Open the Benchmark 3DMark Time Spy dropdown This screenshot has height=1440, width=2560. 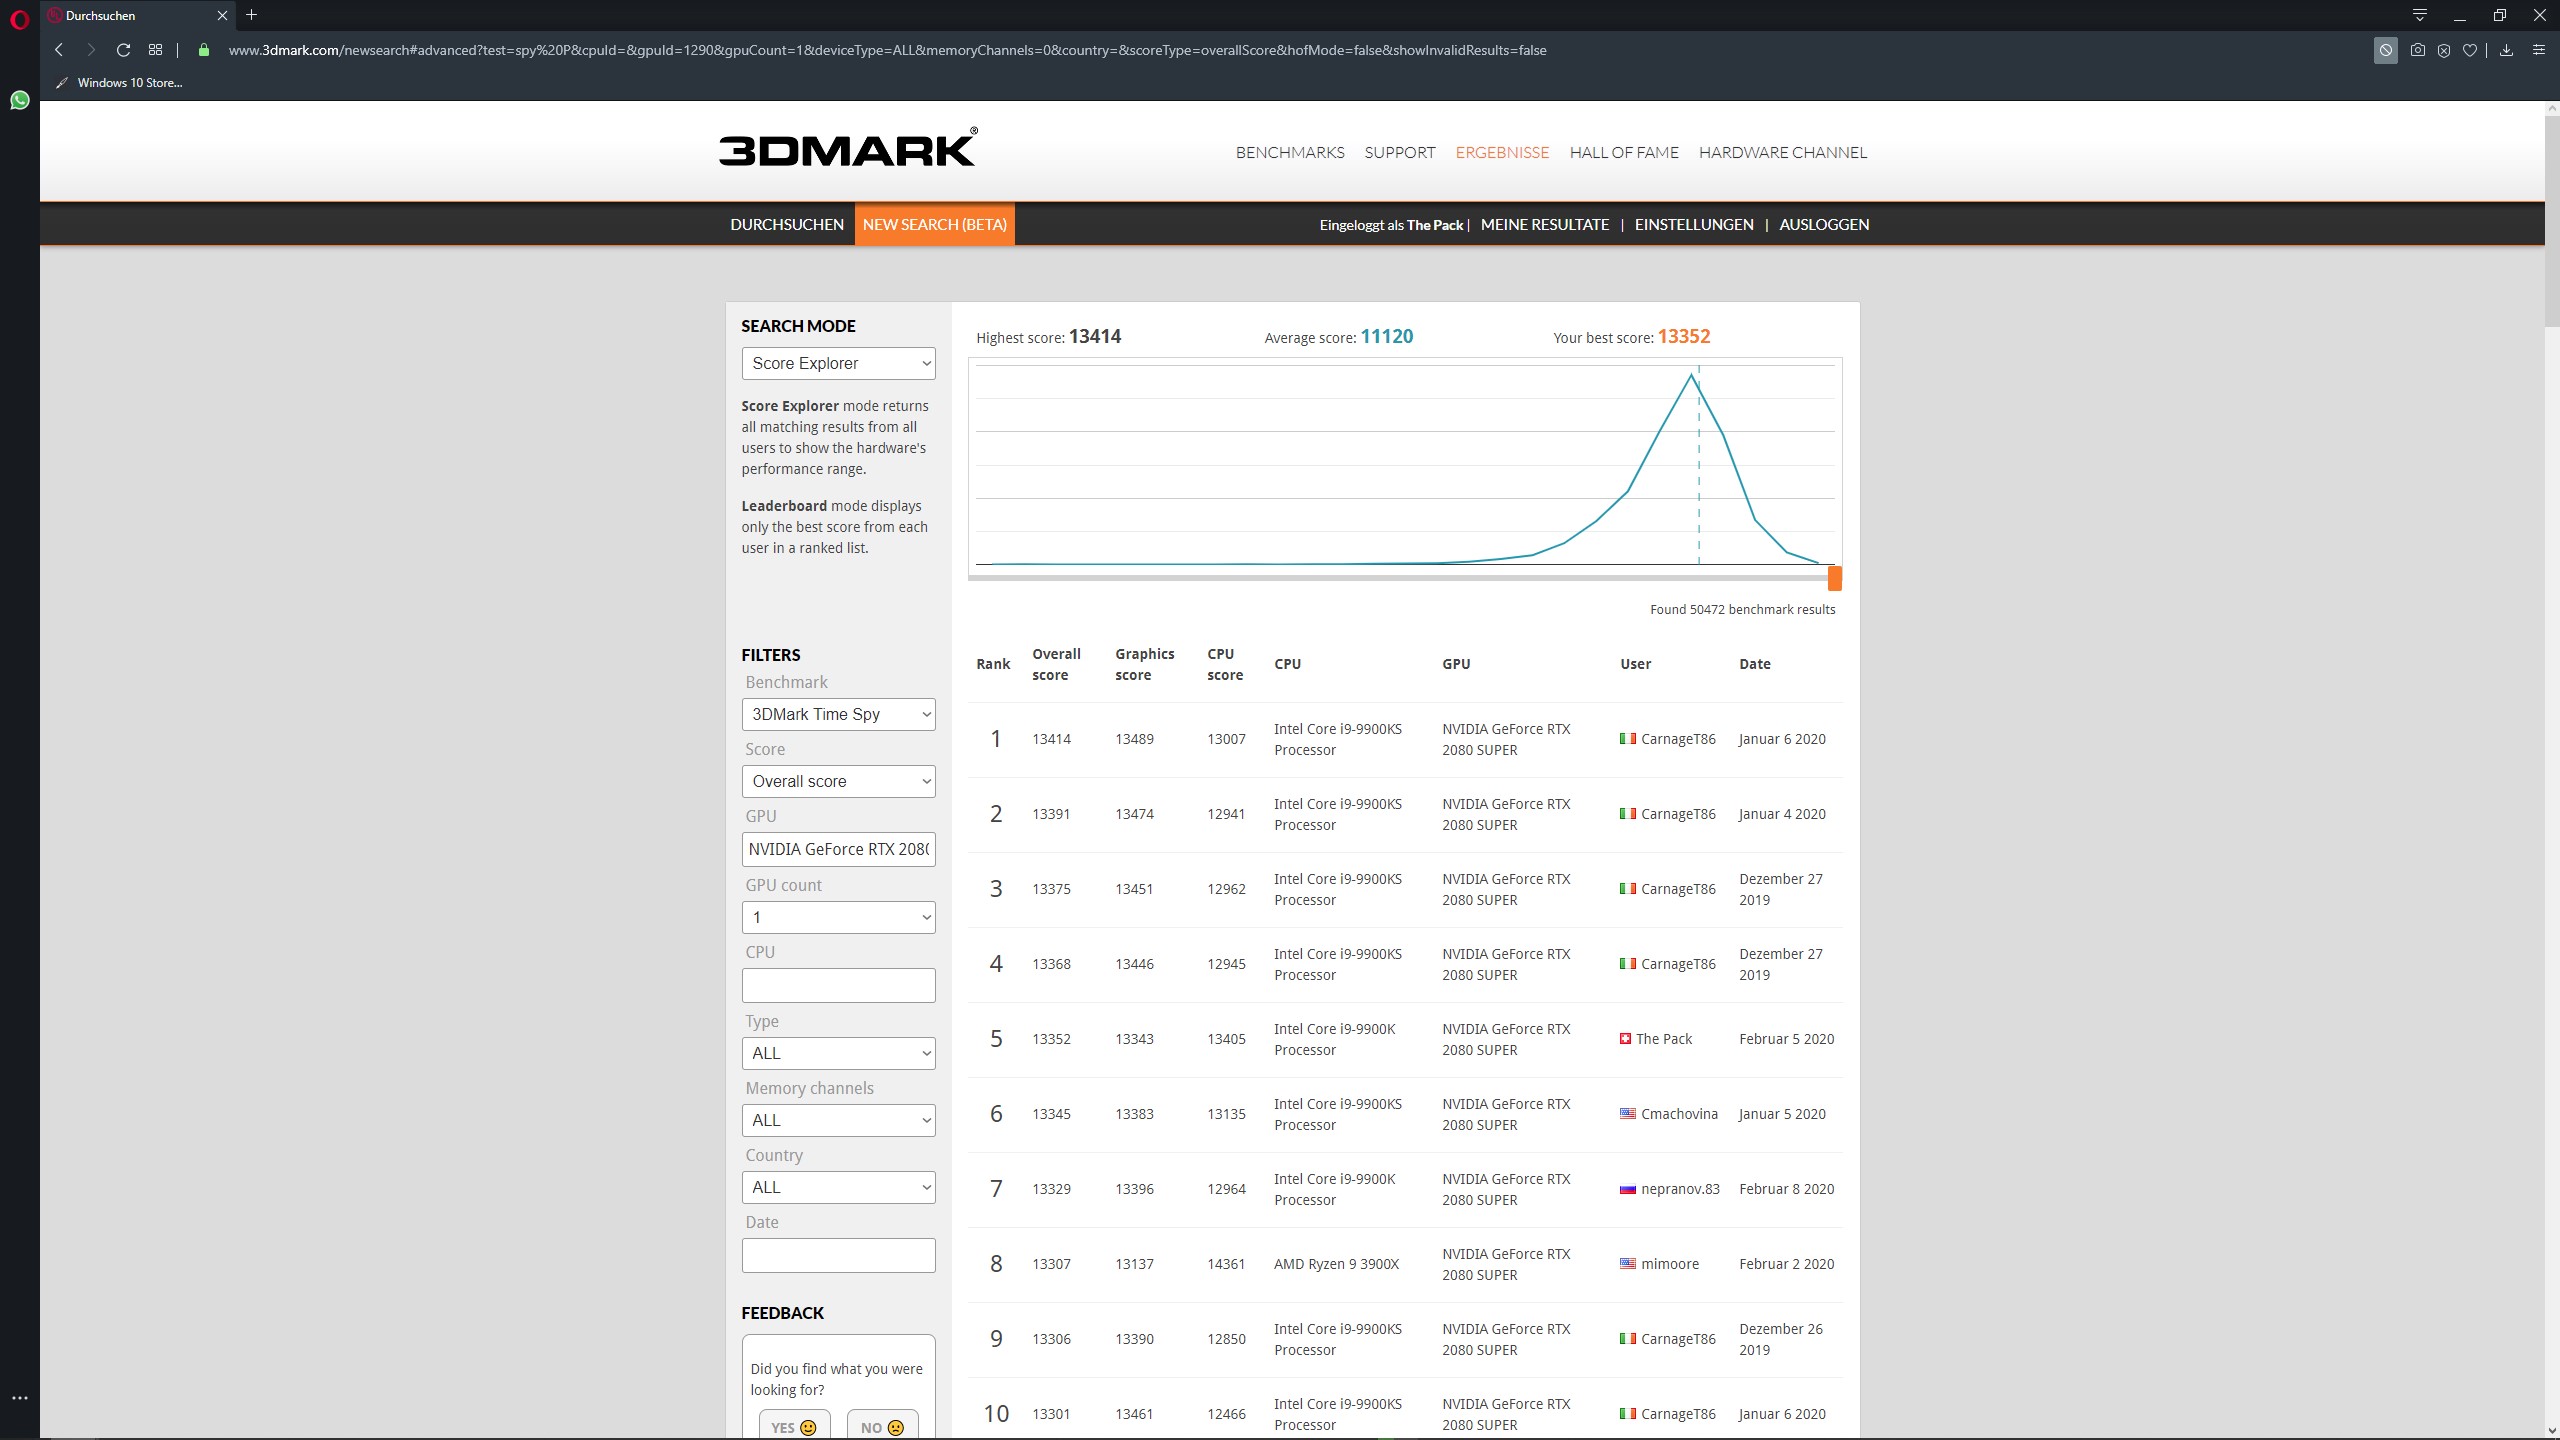[x=838, y=714]
